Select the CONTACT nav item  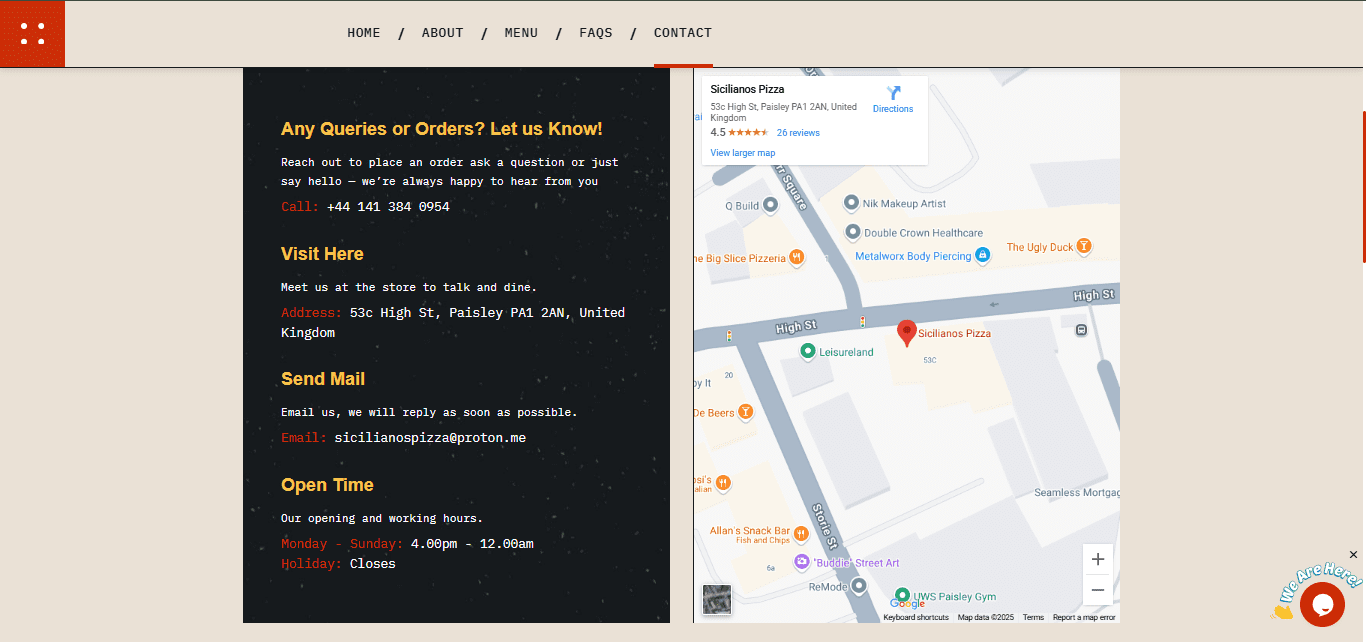tap(683, 33)
